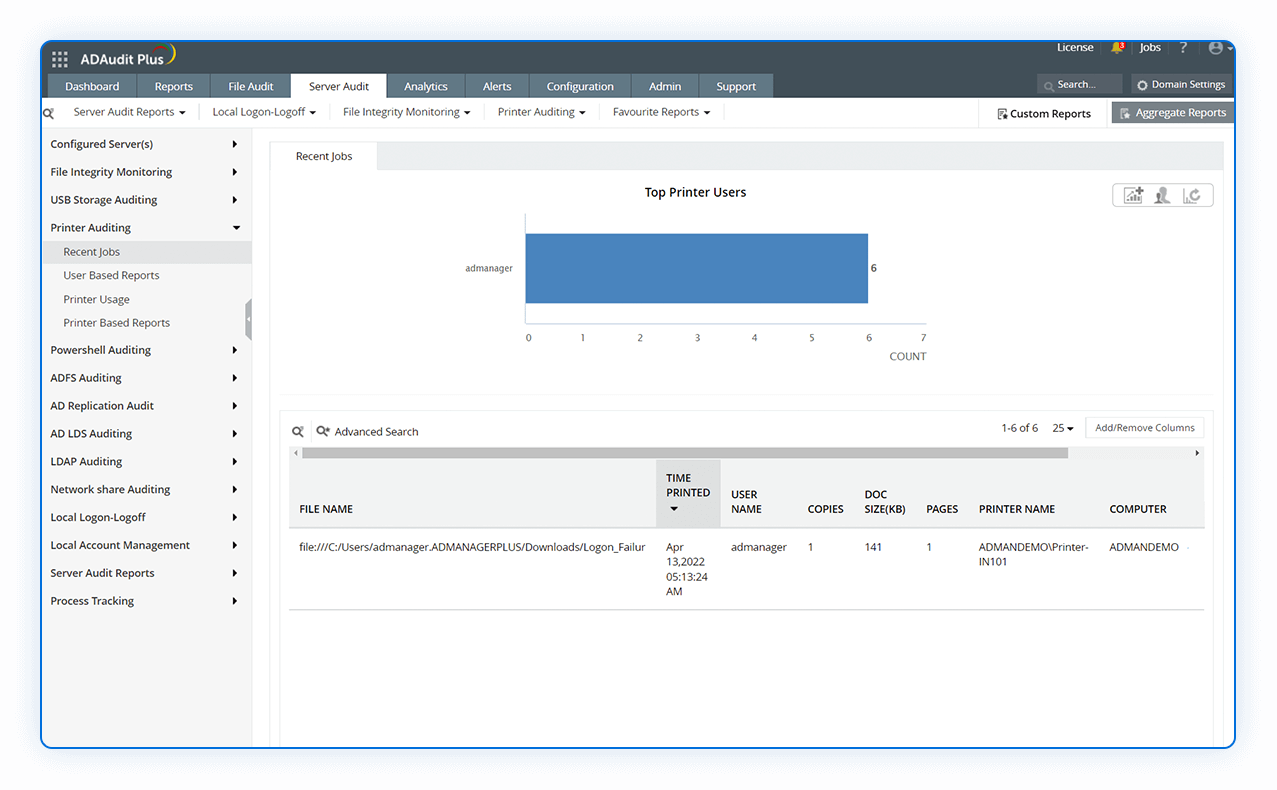Screen dimensions: 1277x790
Task: Switch to the Alerts tab
Action: (x=497, y=86)
